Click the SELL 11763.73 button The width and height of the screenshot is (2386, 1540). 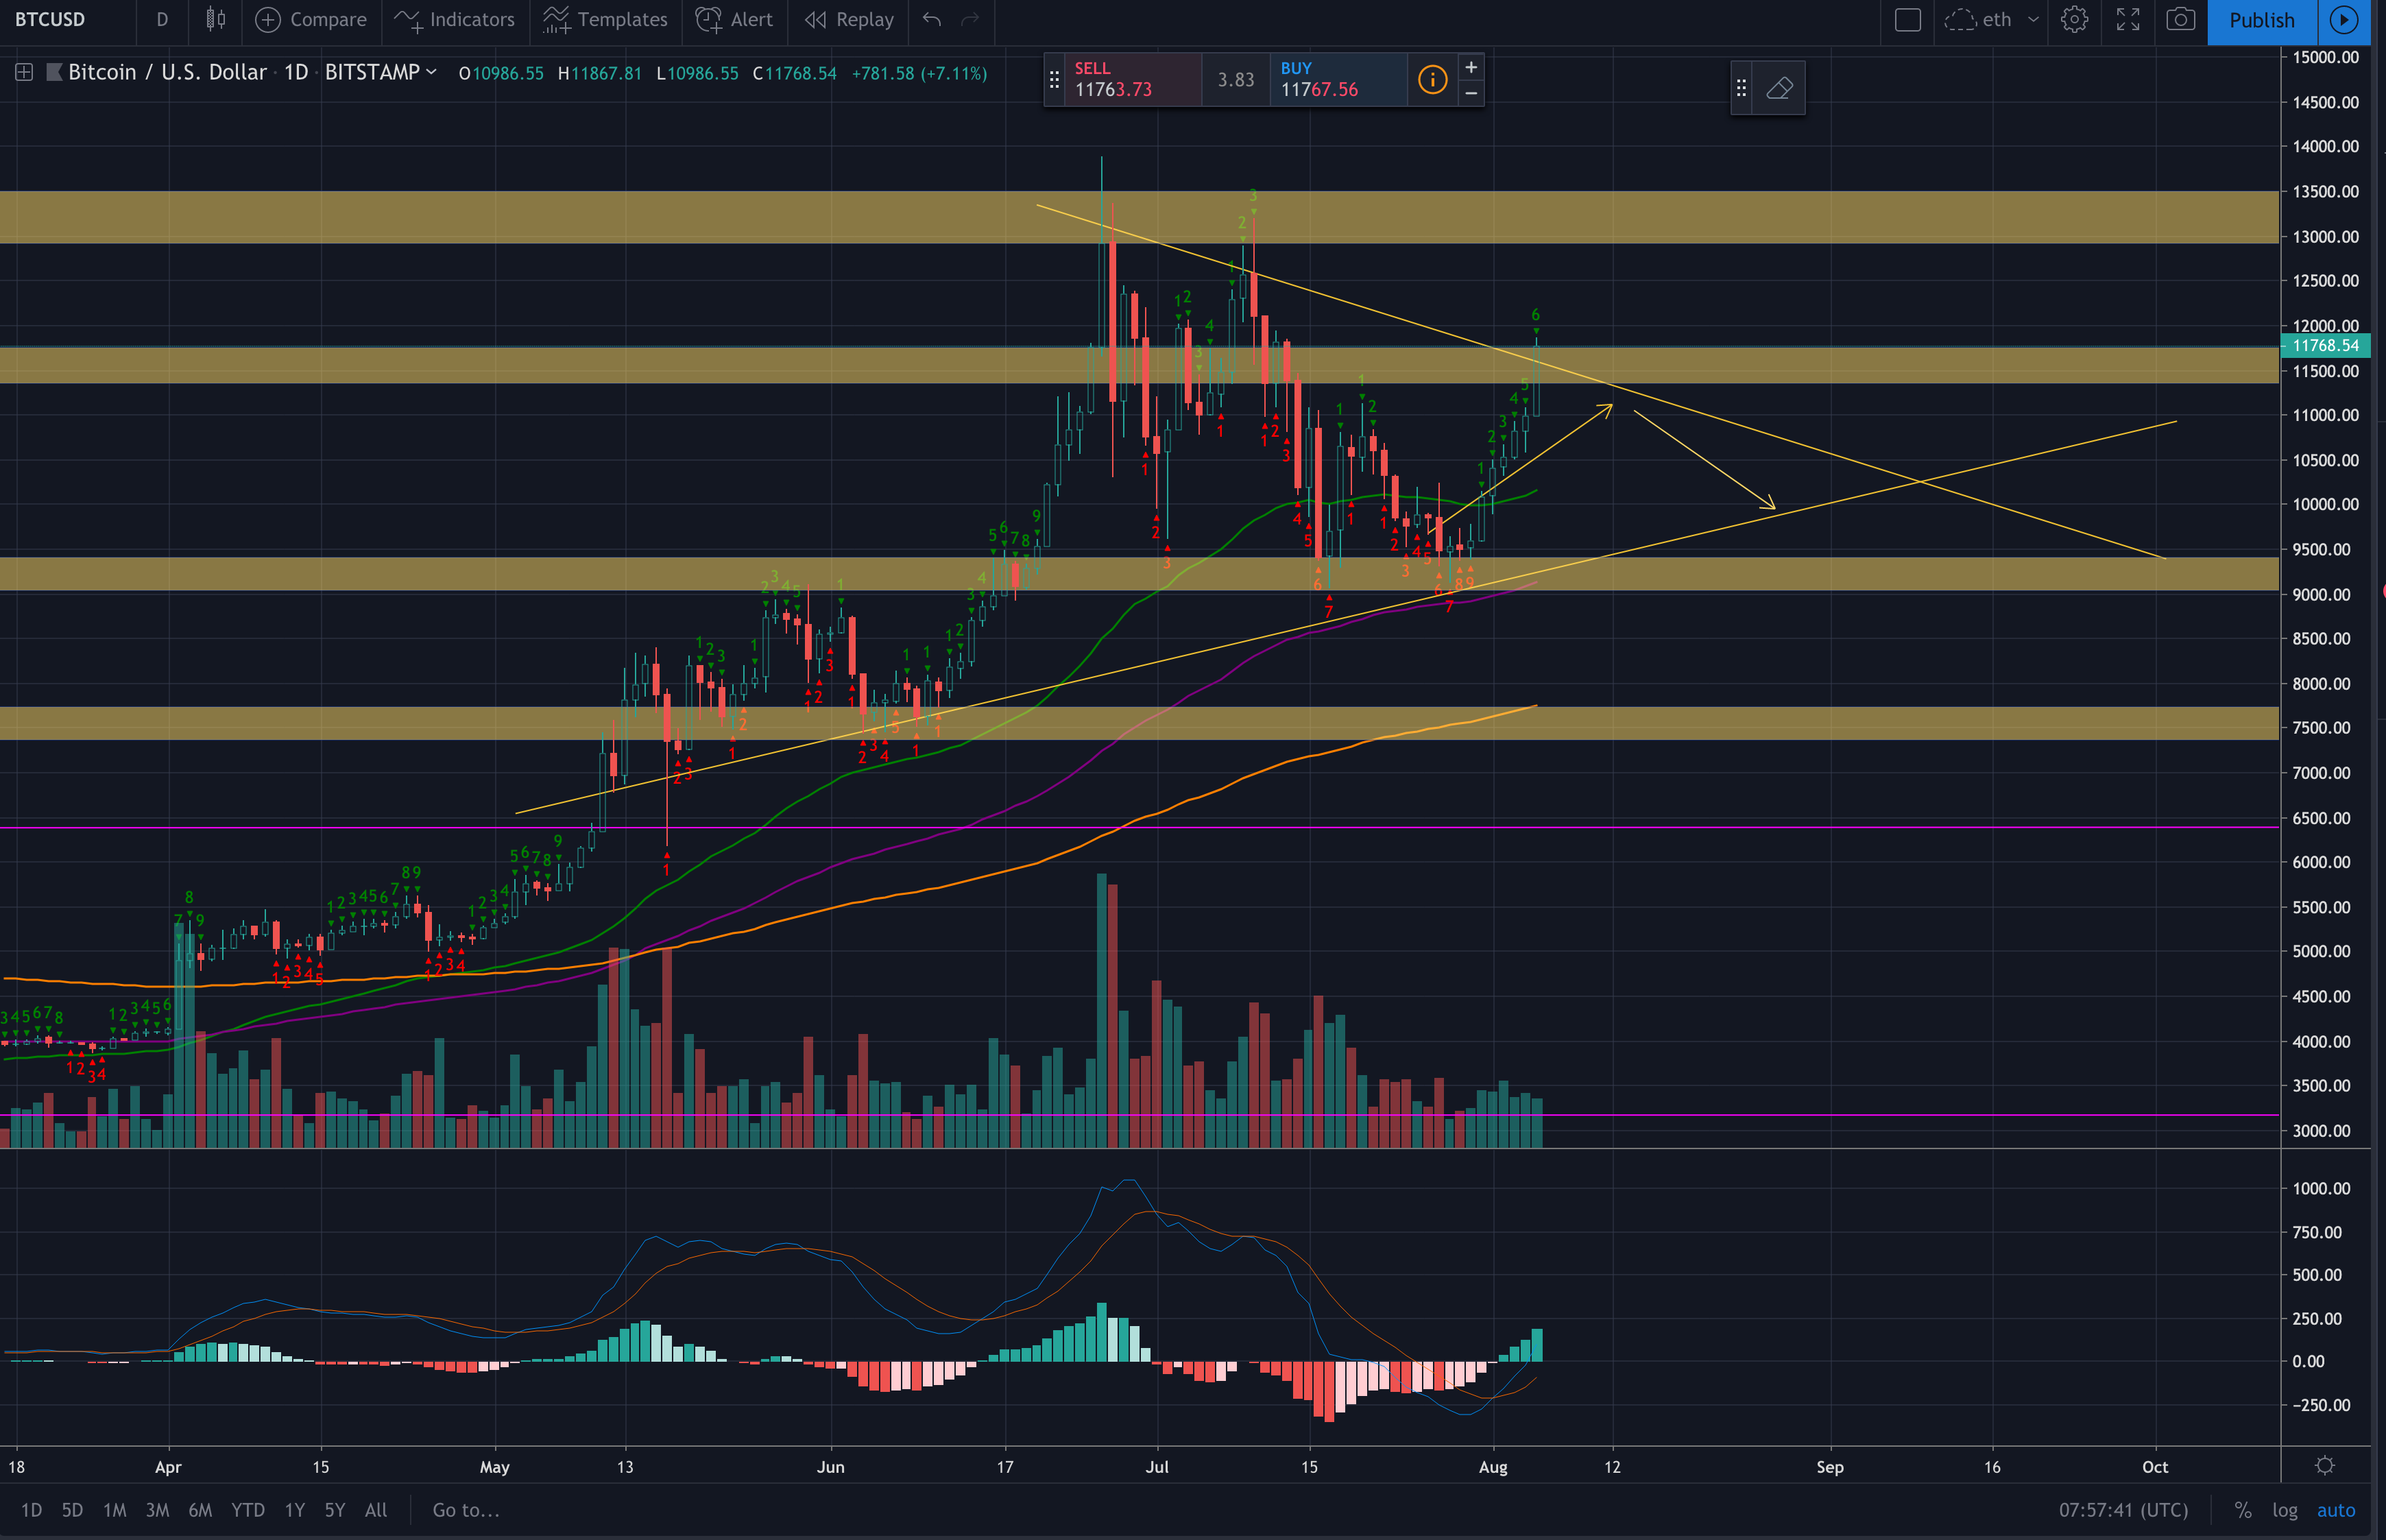pyautogui.click(x=1133, y=79)
